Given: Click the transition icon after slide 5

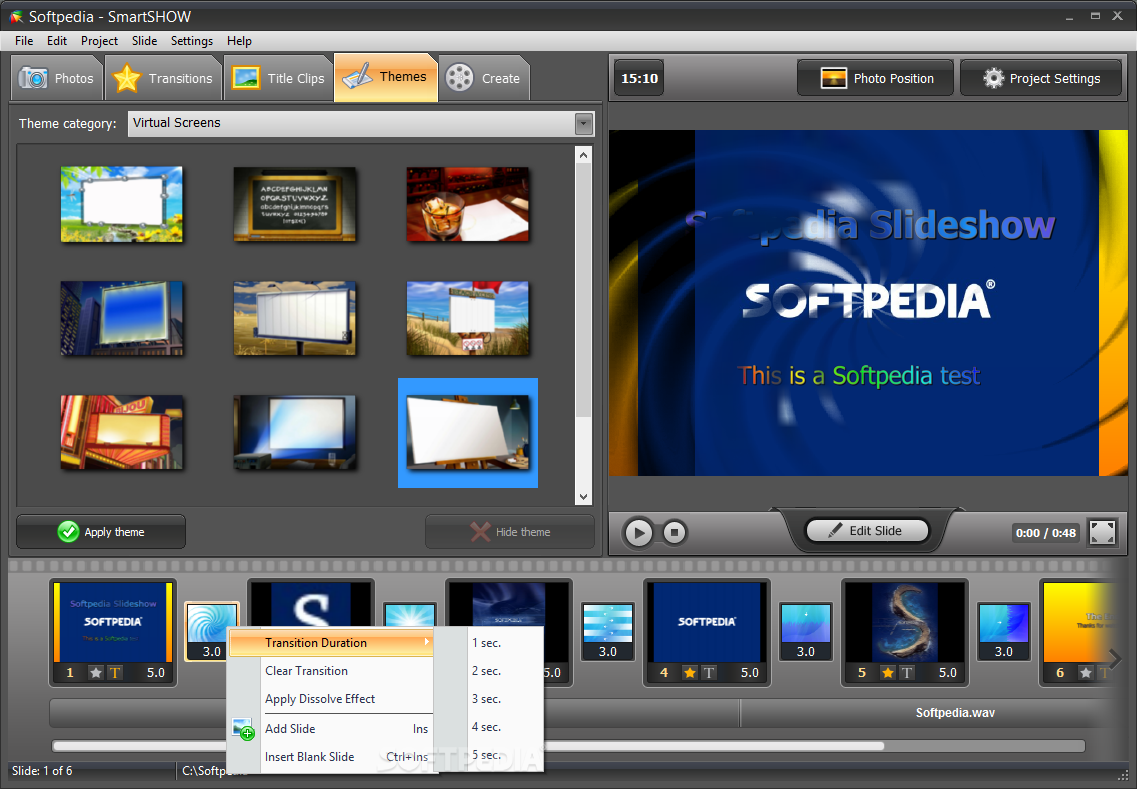Looking at the screenshot, I should 1004,631.
